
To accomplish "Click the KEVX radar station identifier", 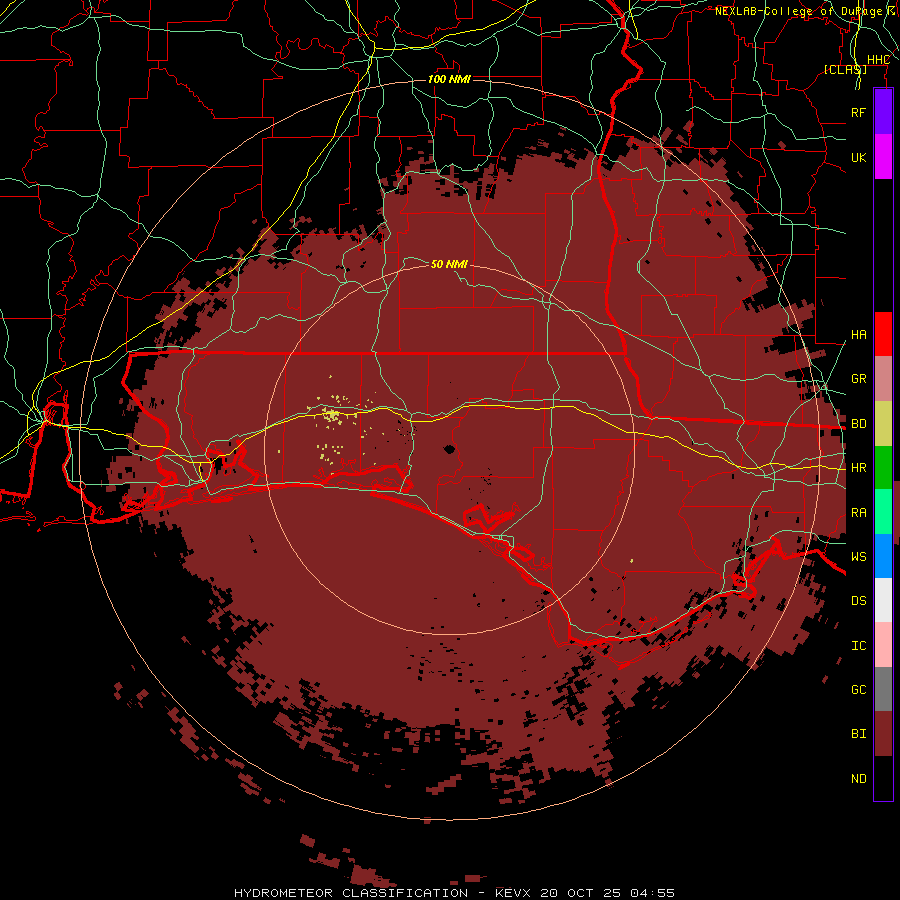I will pyautogui.click(x=513, y=893).
